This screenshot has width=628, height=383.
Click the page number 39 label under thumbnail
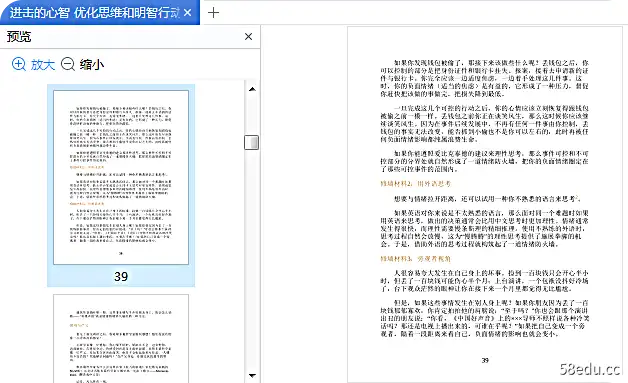[x=121, y=276]
